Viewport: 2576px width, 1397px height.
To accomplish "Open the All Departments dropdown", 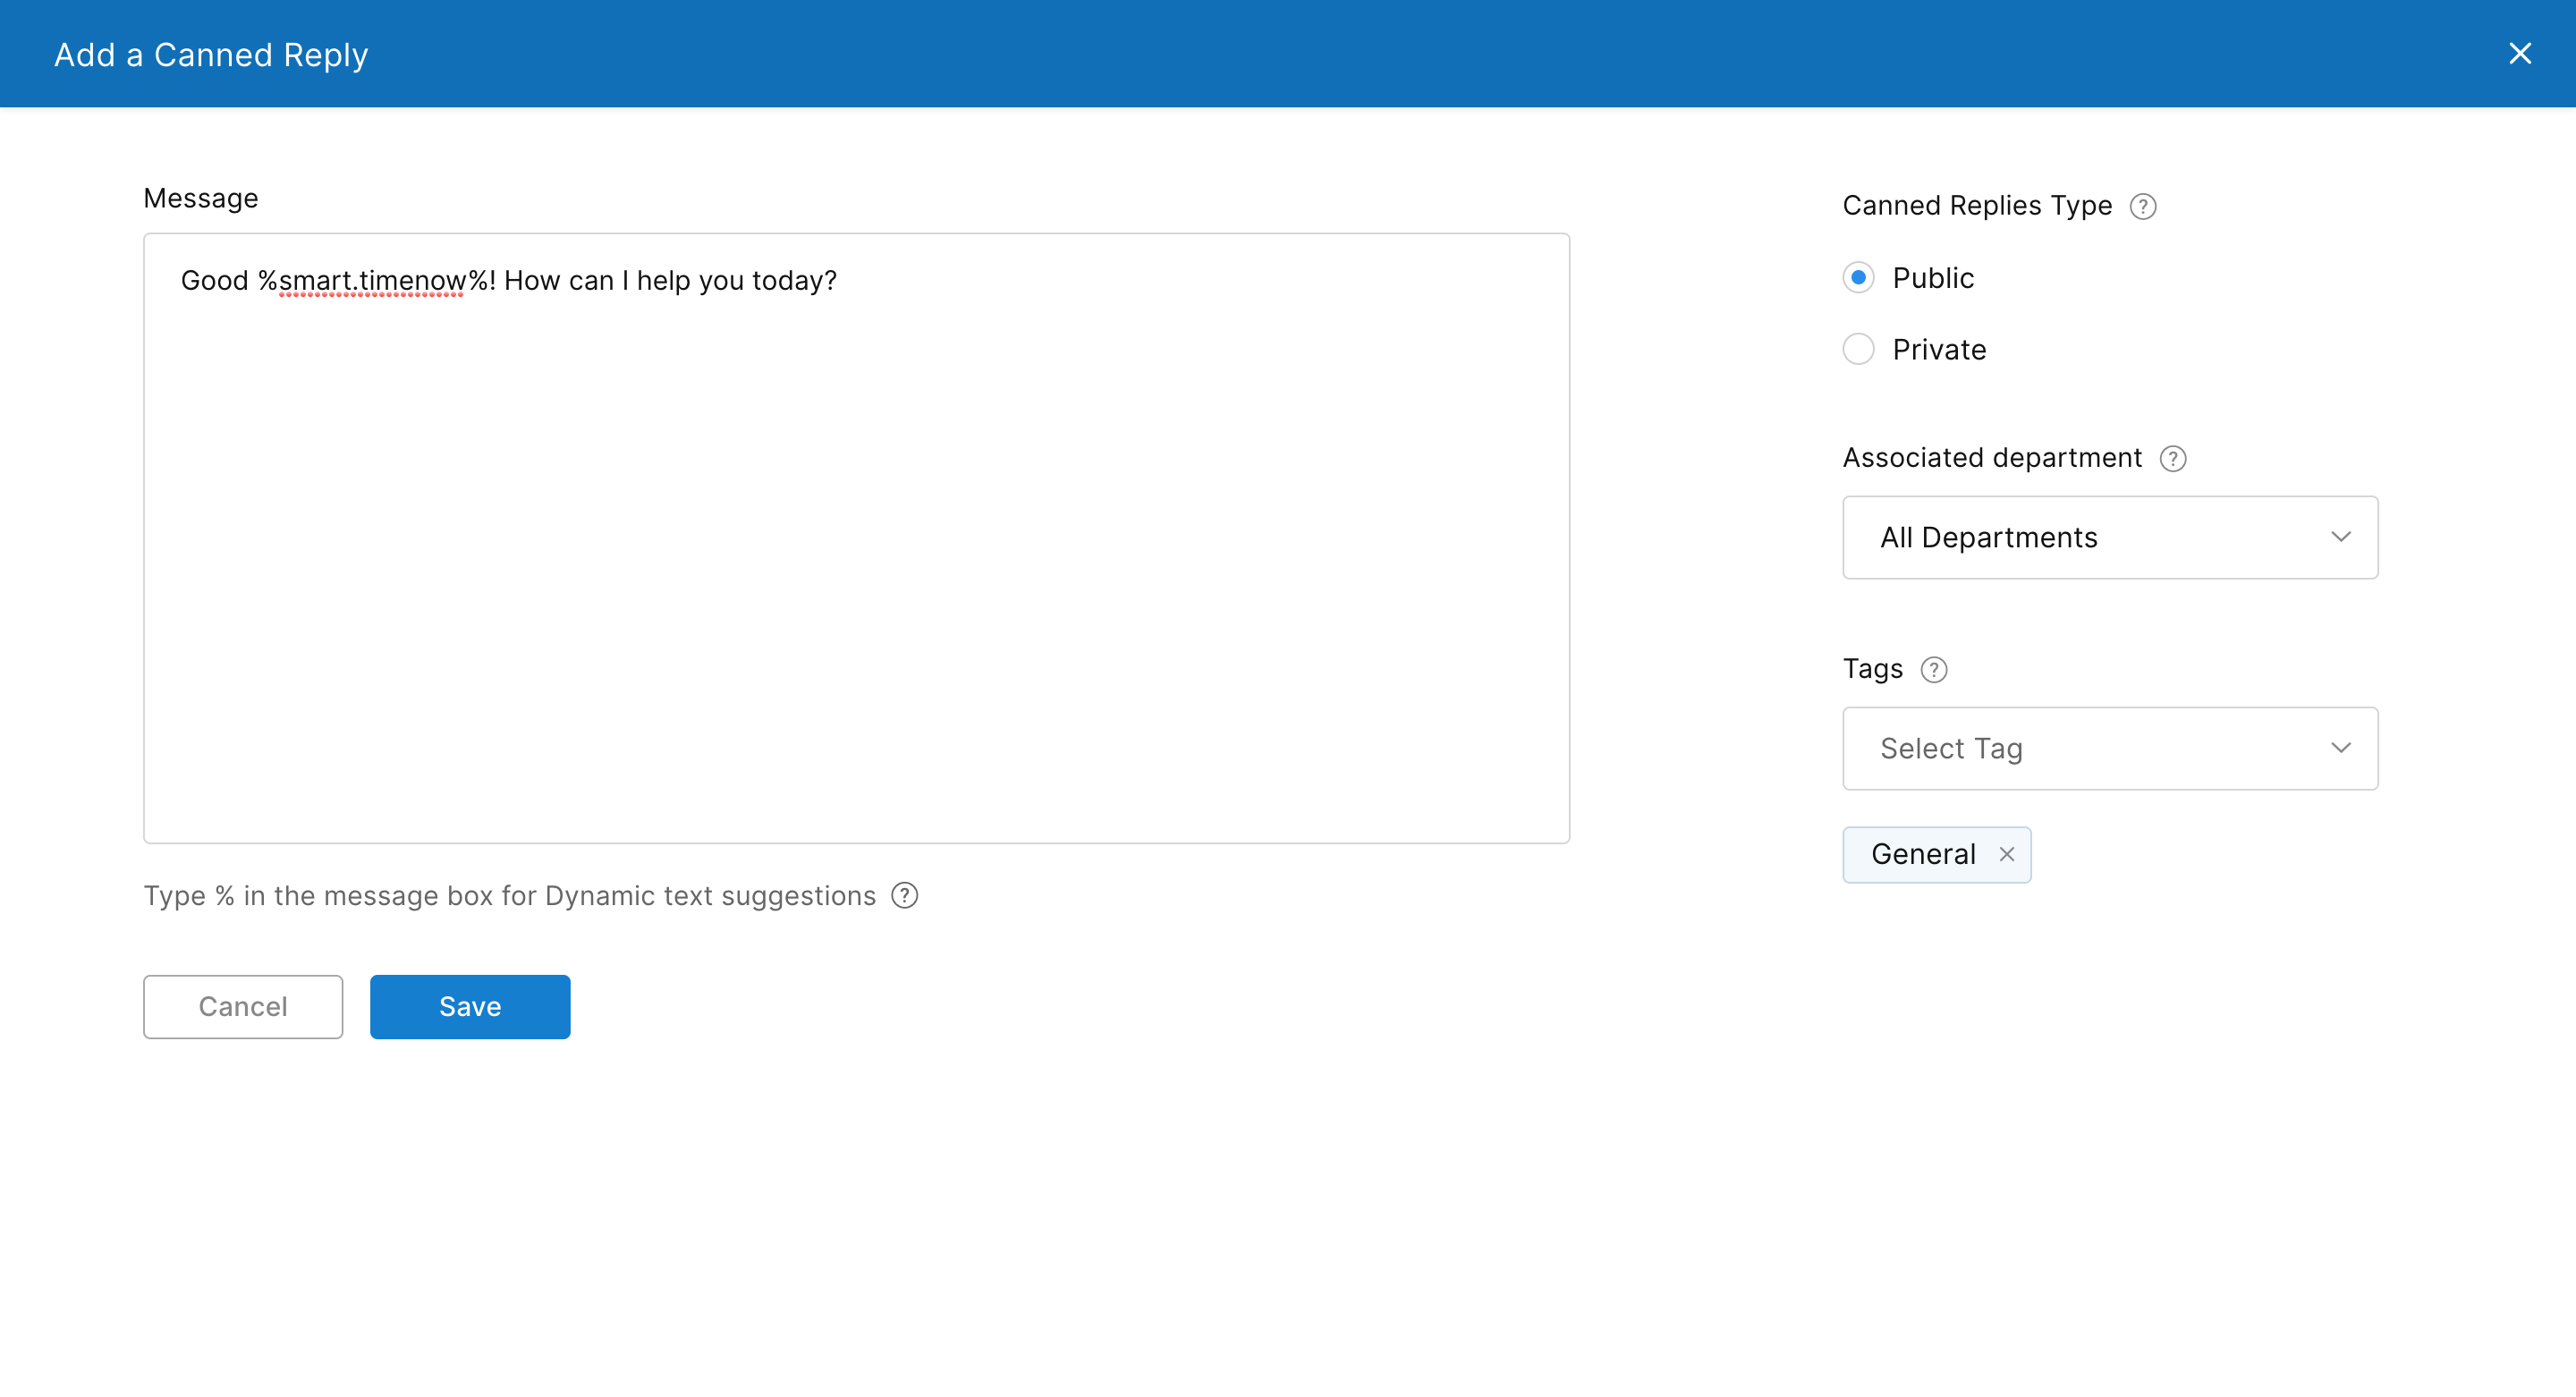I will pos(2108,537).
